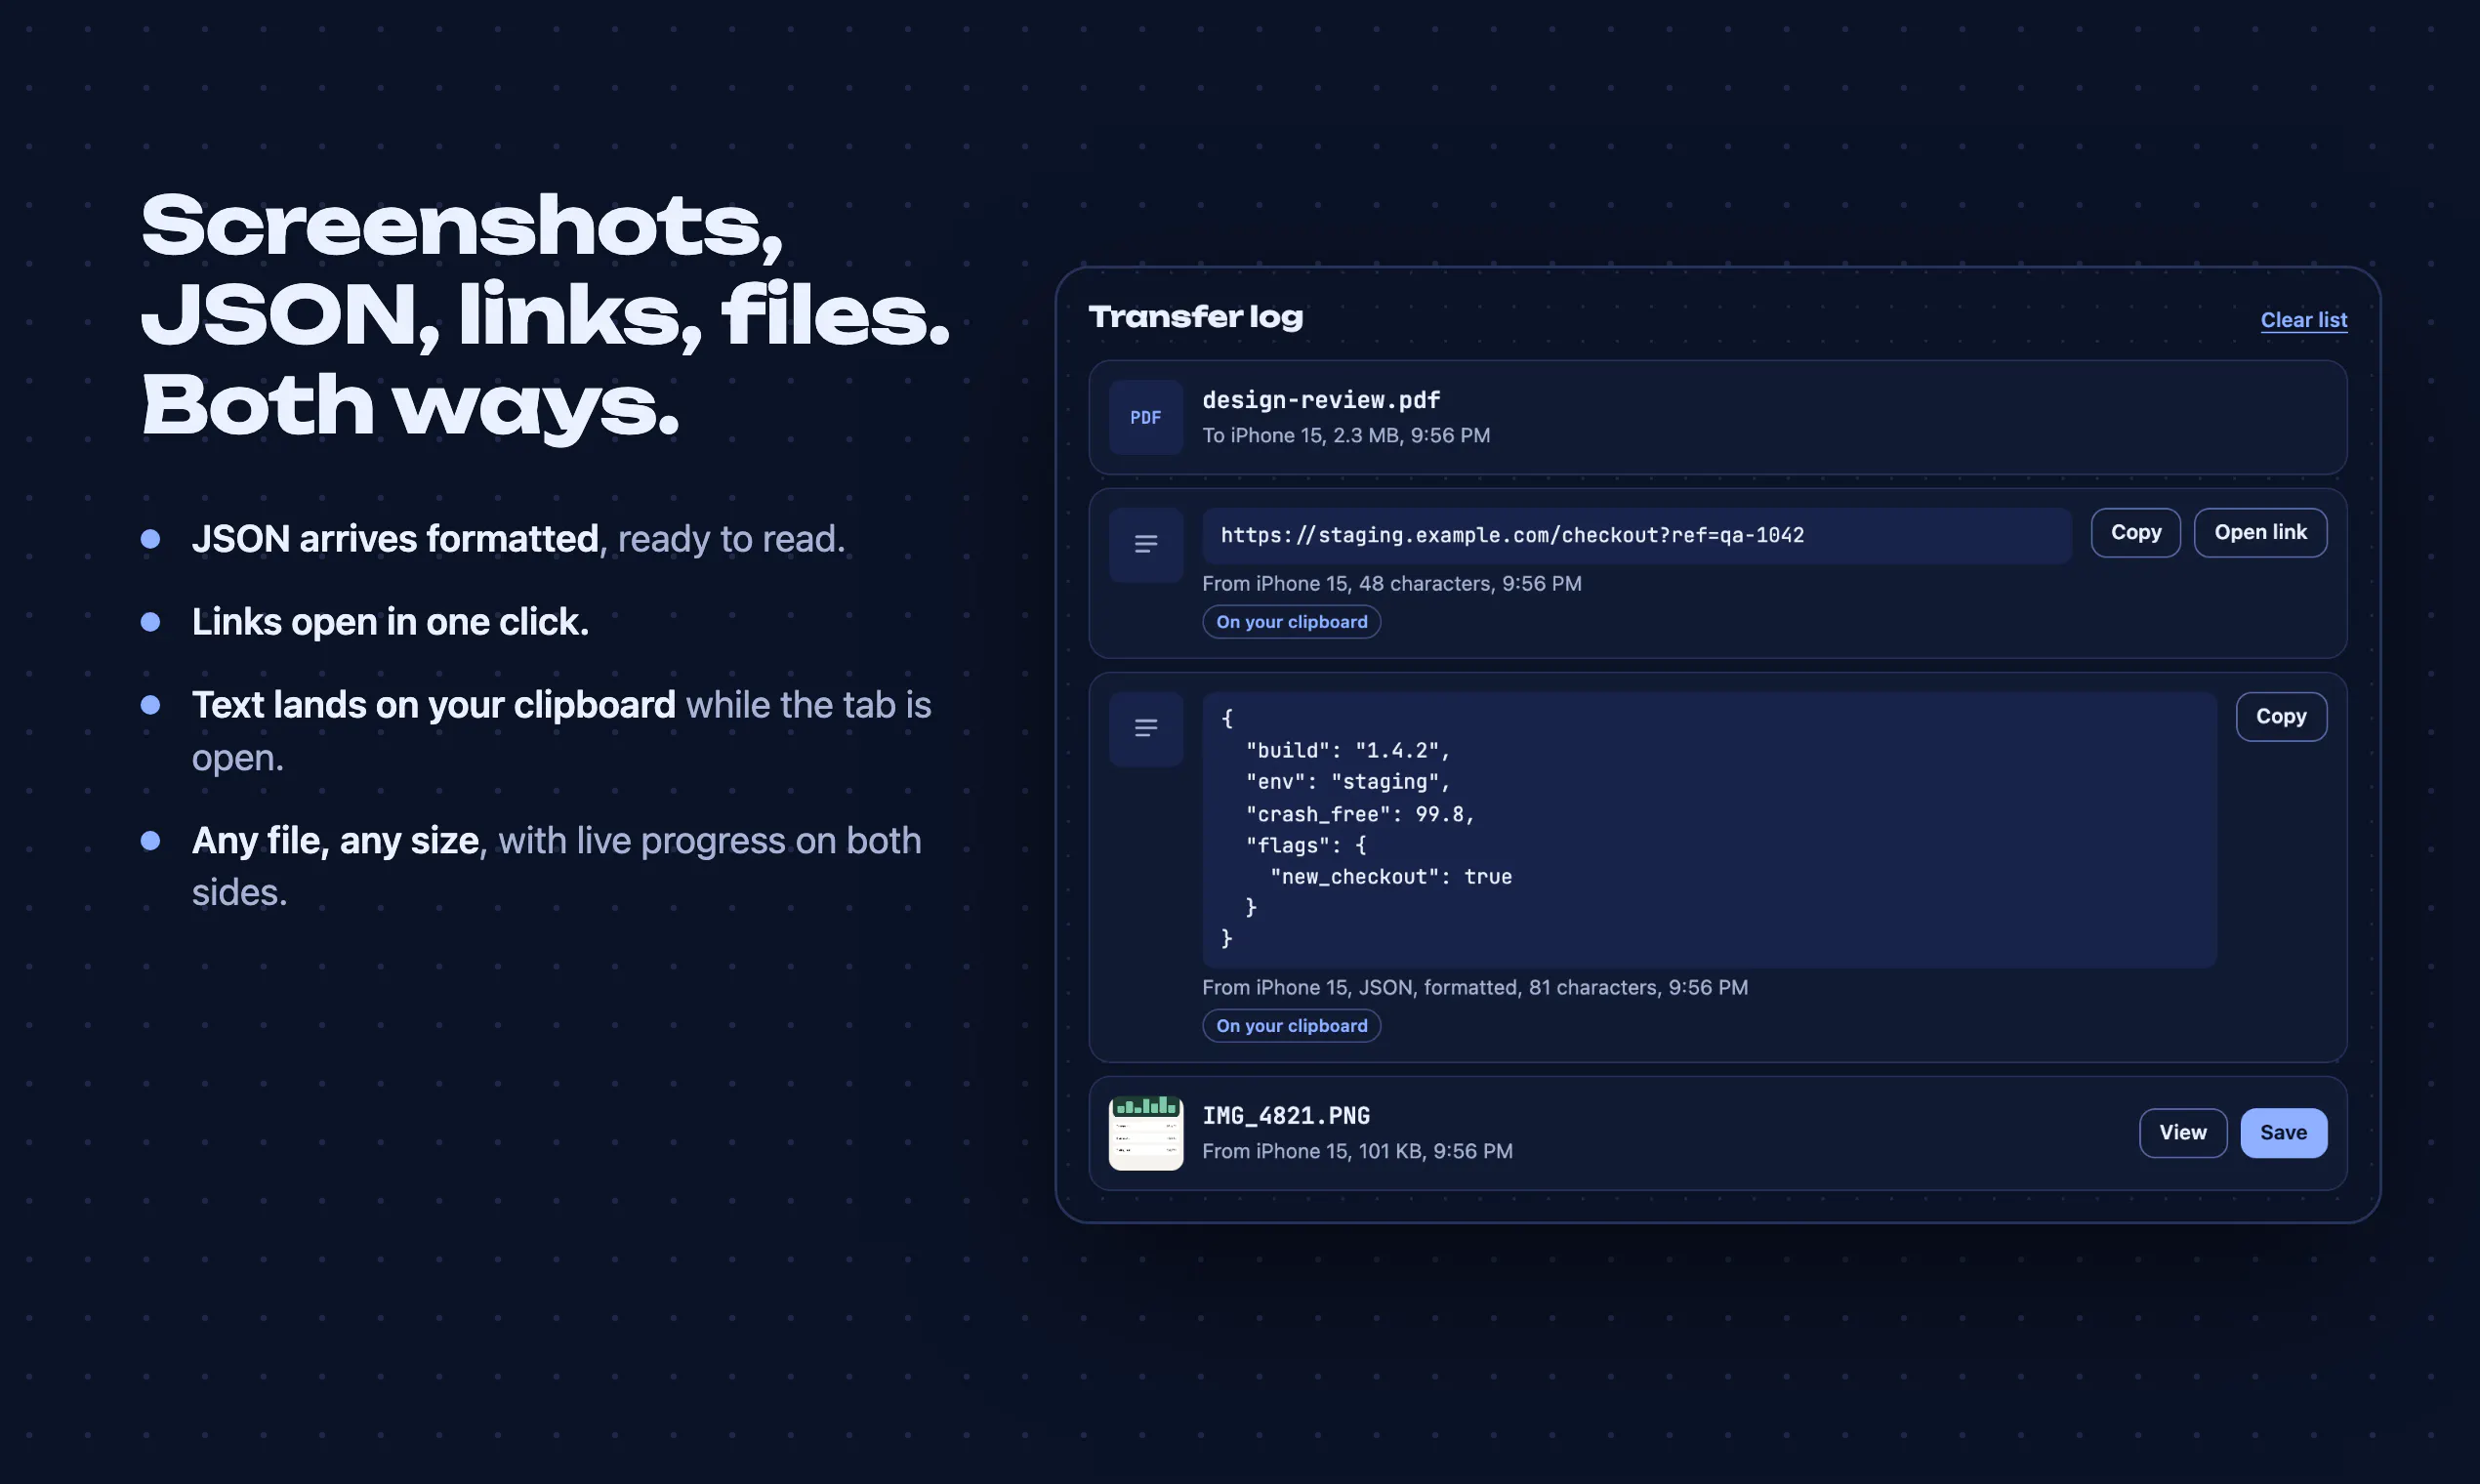Click the text icon beside the staging link entry
This screenshot has height=1484, width=2480.
(x=1145, y=545)
